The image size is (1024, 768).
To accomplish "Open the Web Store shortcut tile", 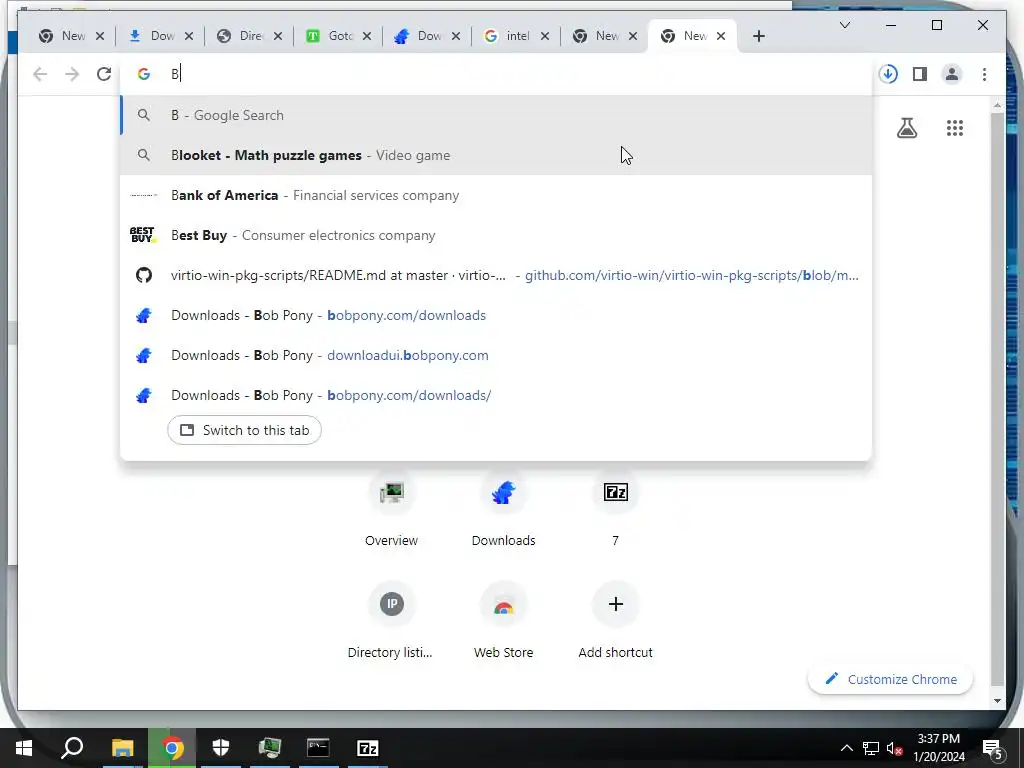I will [x=504, y=622].
